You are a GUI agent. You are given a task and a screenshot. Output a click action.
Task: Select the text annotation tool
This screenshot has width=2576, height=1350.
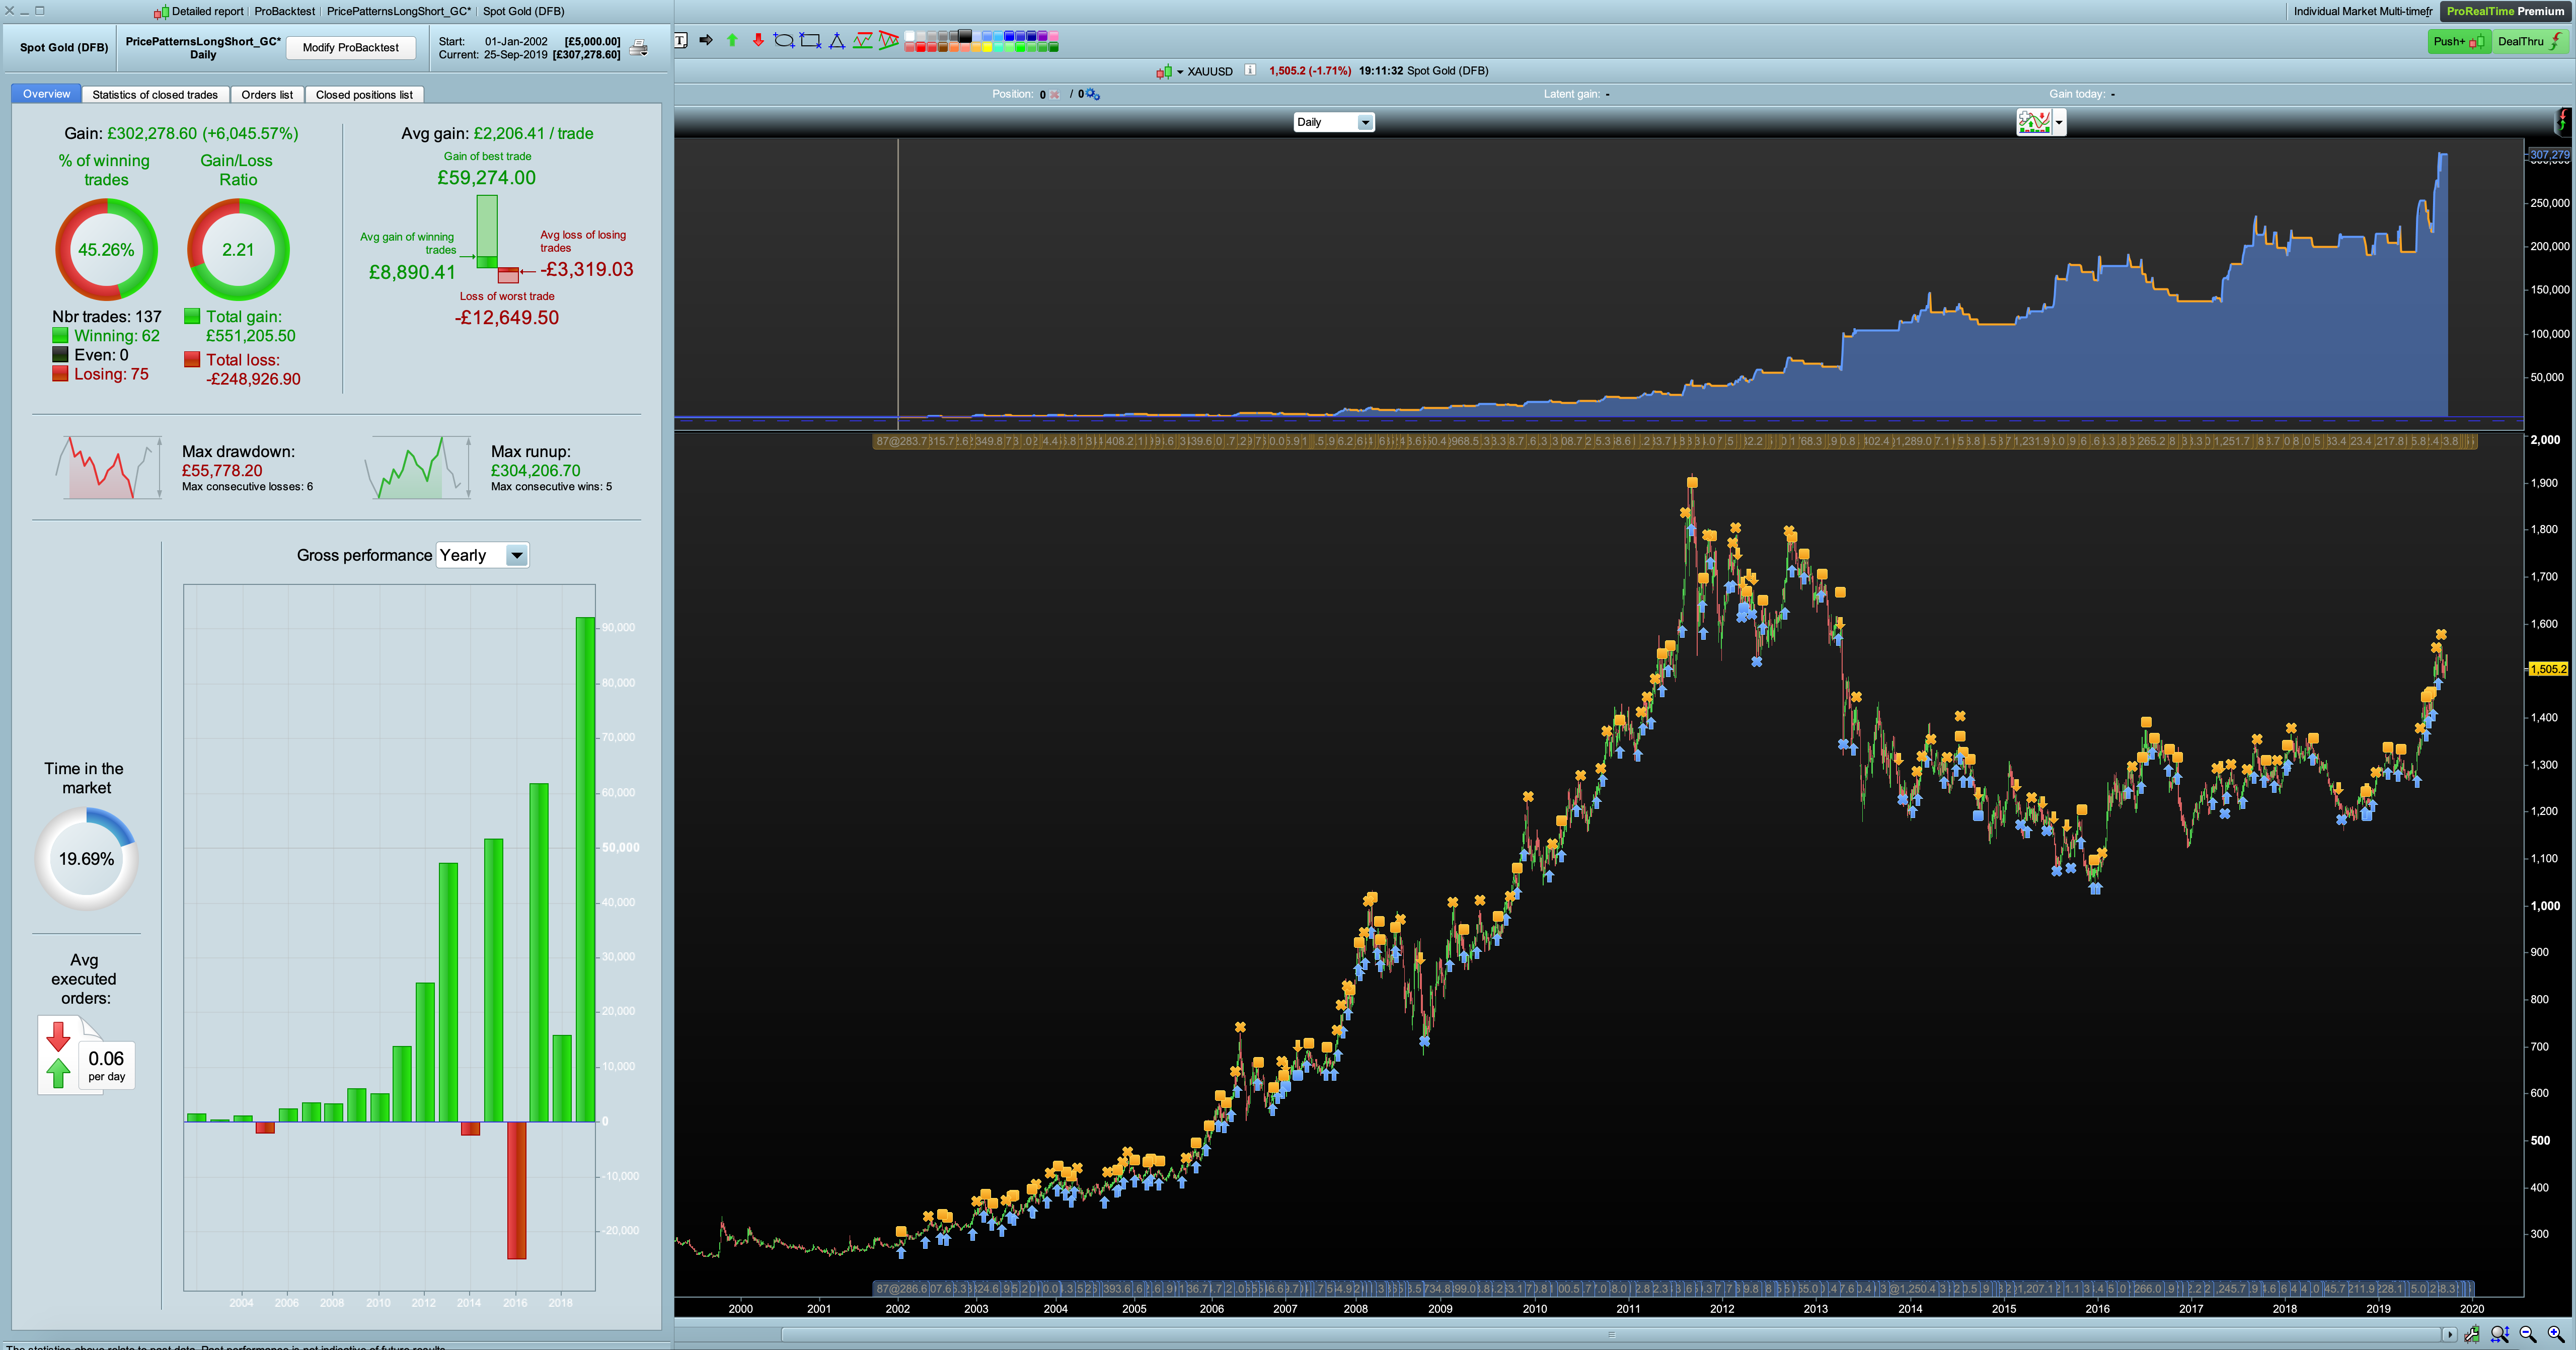pos(681,40)
